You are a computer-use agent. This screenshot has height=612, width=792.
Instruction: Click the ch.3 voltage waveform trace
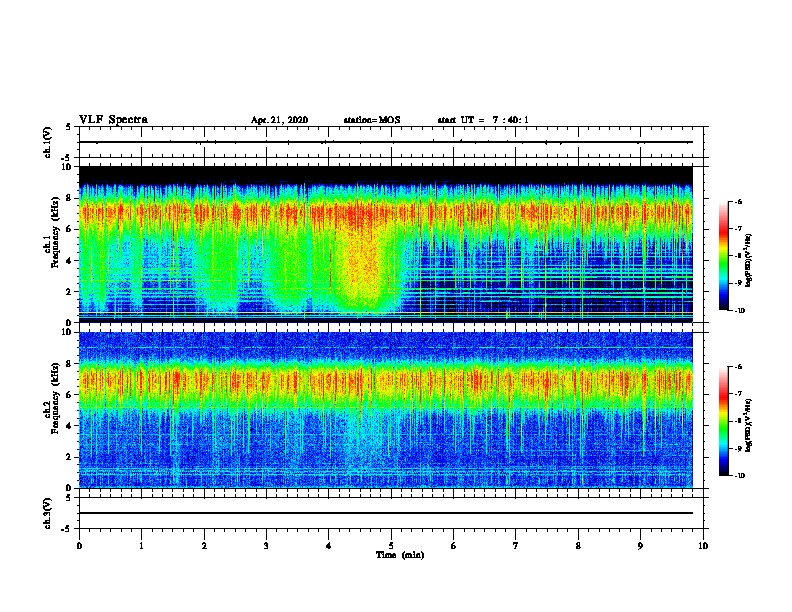(386, 513)
